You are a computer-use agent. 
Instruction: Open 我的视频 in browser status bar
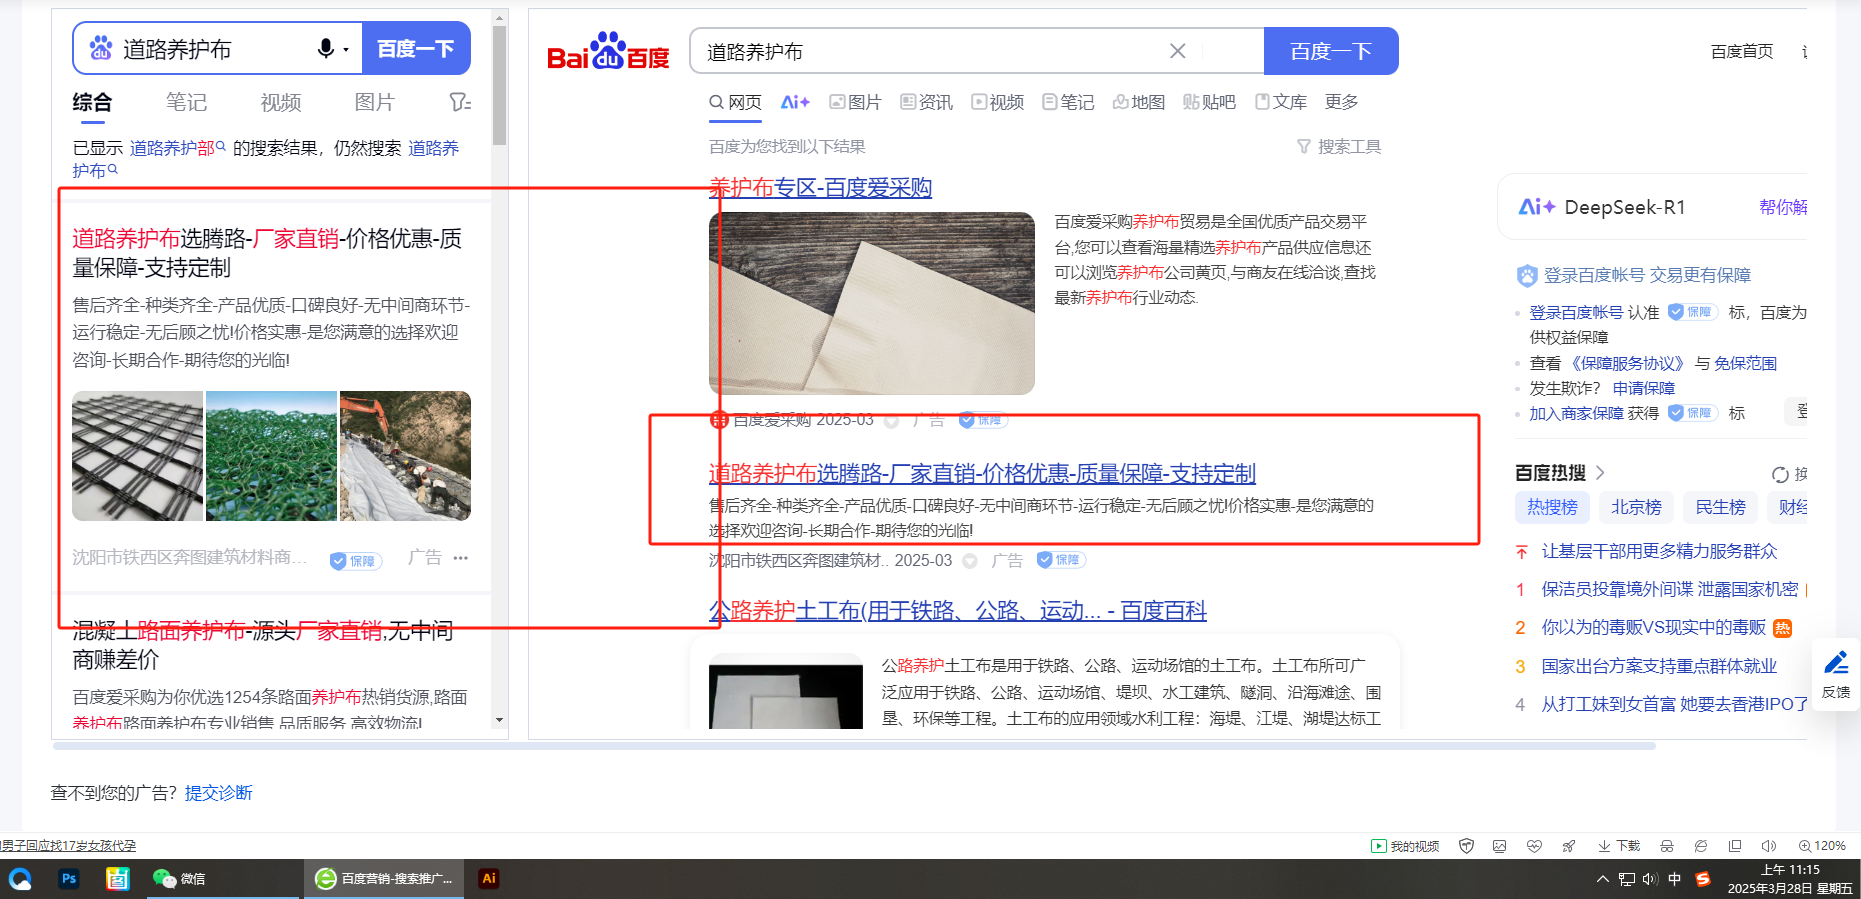(x=1405, y=846)
